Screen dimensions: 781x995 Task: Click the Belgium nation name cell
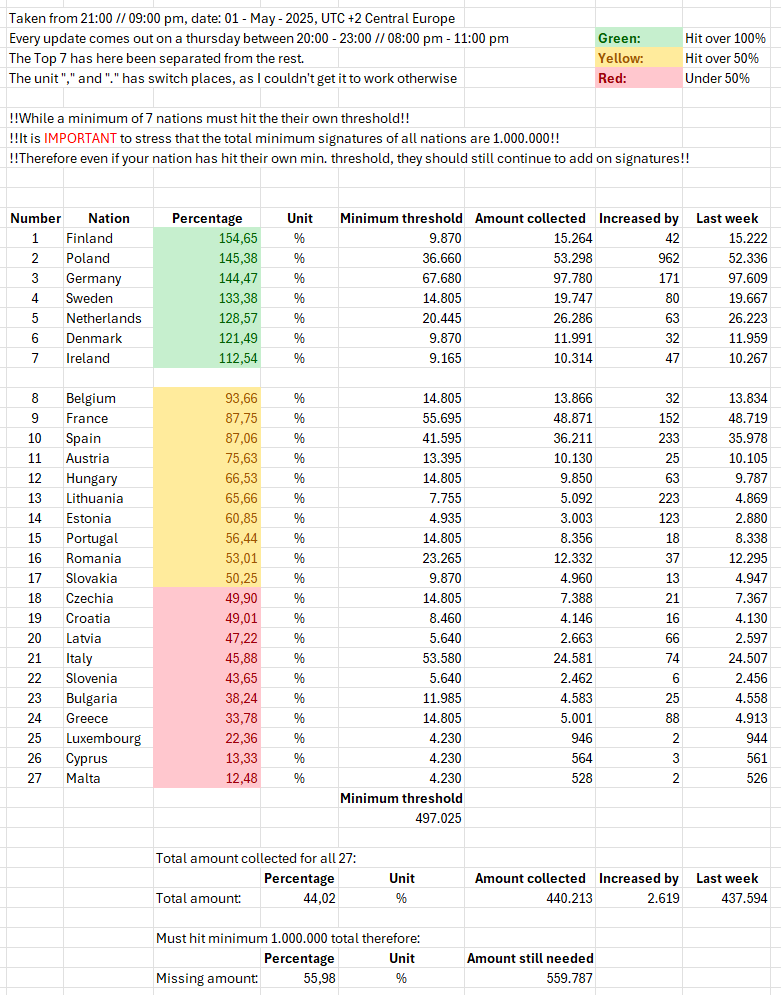108,398
